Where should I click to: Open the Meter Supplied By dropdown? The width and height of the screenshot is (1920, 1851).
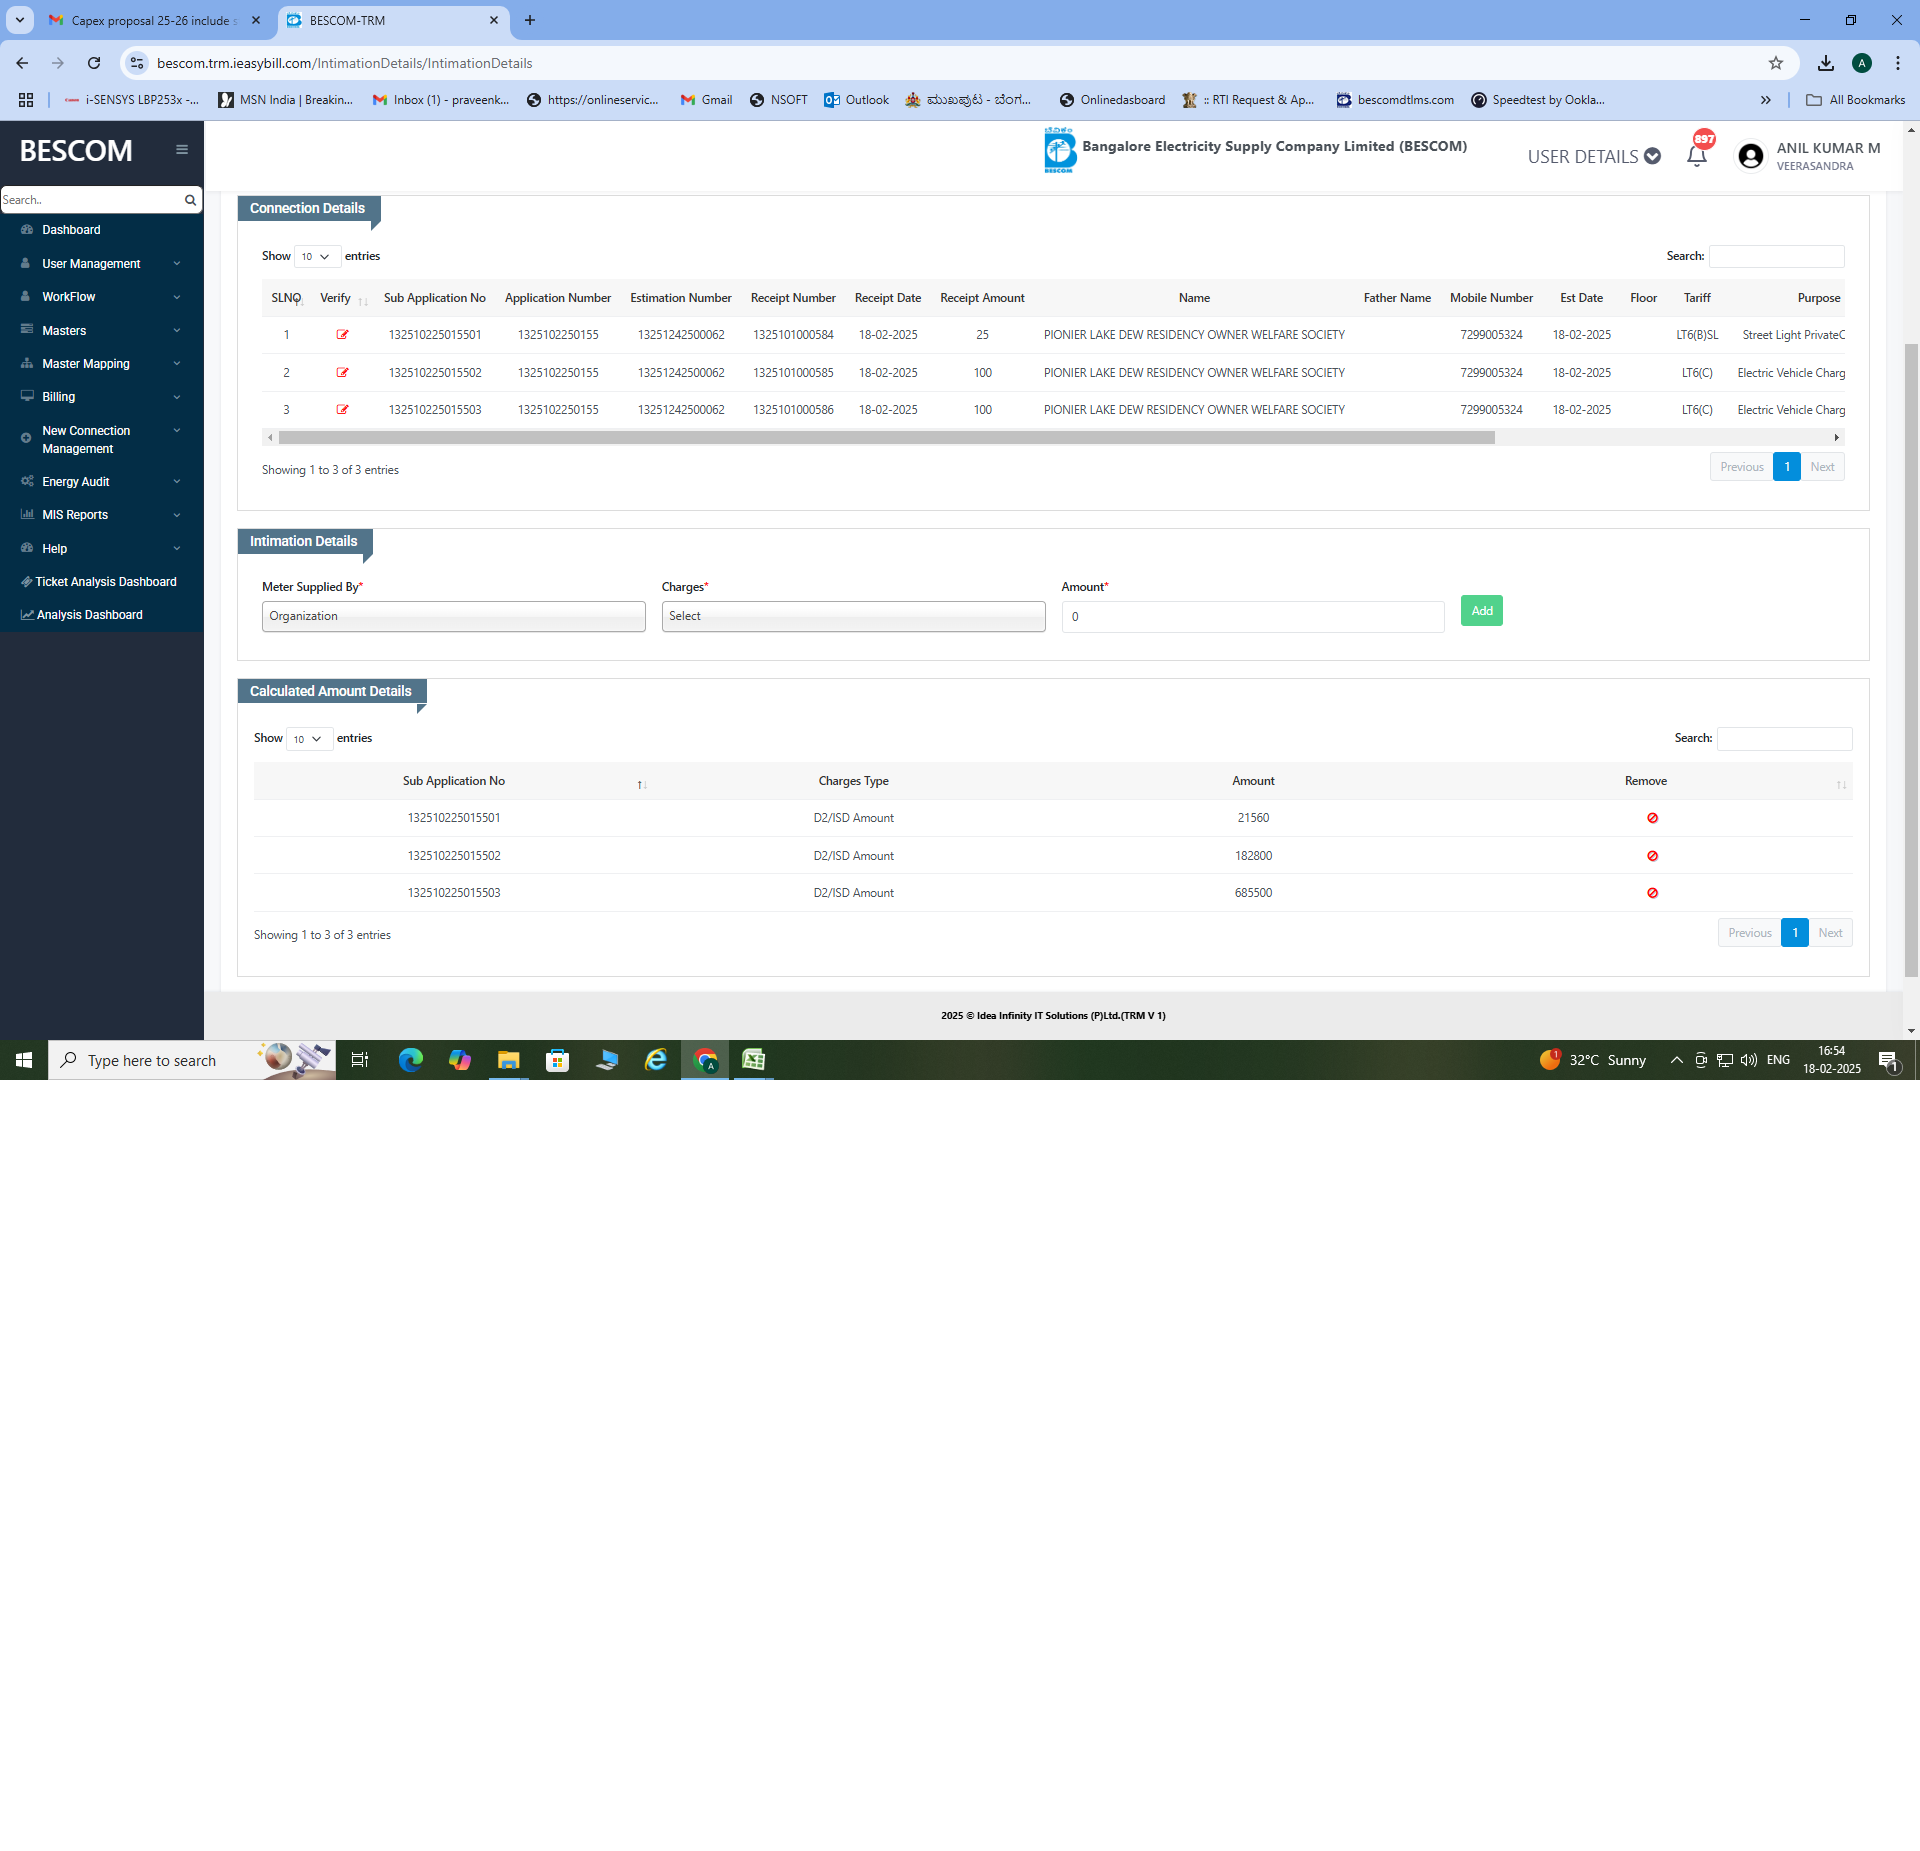point(454,616)
